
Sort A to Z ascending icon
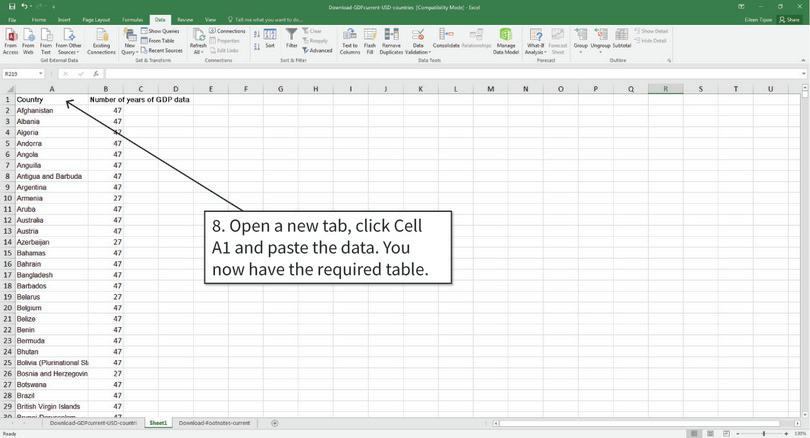[x=257, y=34]
